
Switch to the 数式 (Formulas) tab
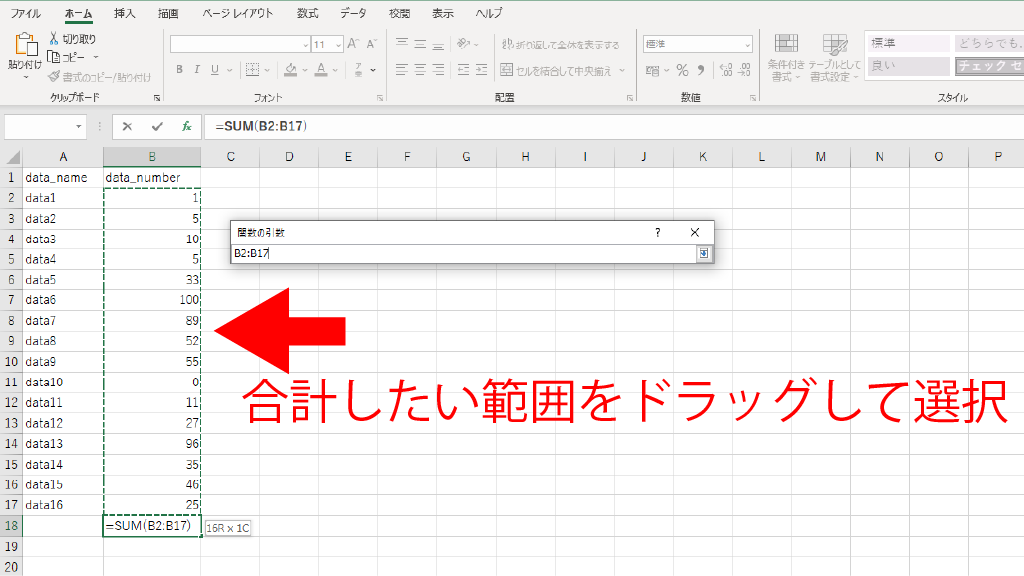click(309, 14)
